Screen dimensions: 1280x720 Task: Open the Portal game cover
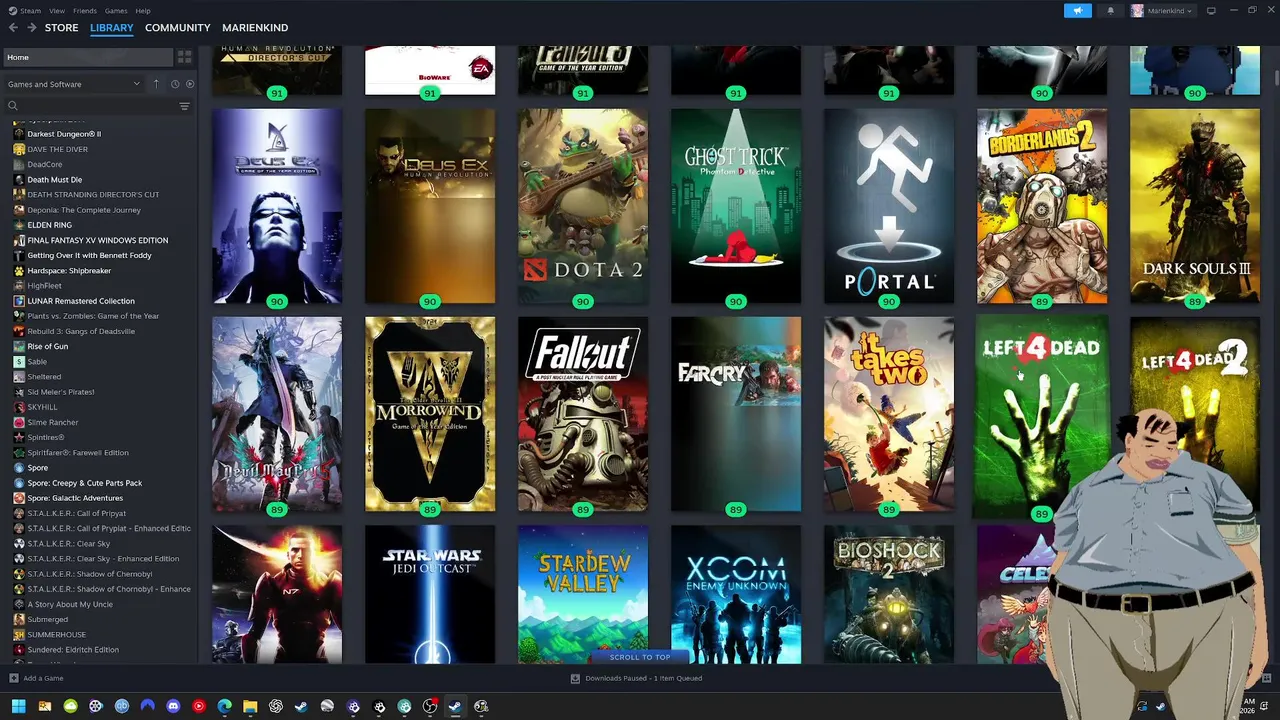pos(889,206)
